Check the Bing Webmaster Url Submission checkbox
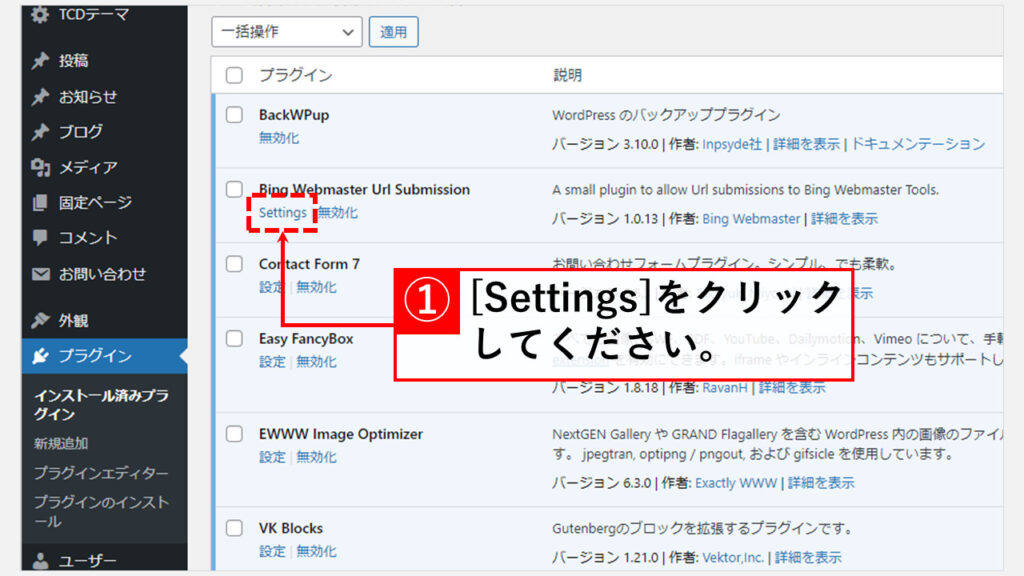1024x576 pixels. point(234,189)
